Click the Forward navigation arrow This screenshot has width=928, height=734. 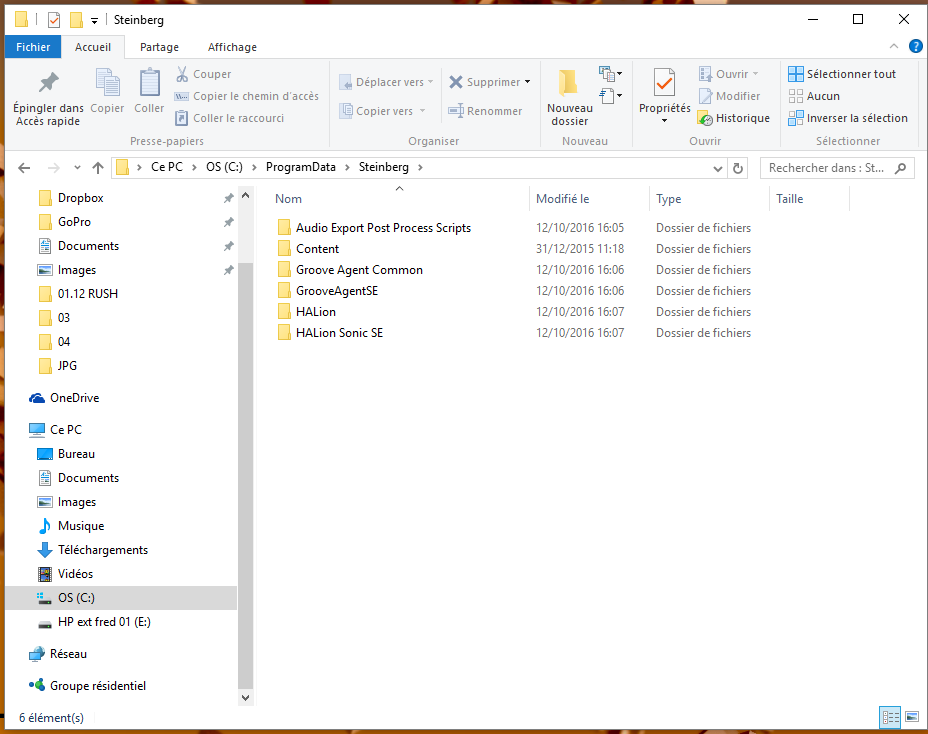[x=54, y=168]
